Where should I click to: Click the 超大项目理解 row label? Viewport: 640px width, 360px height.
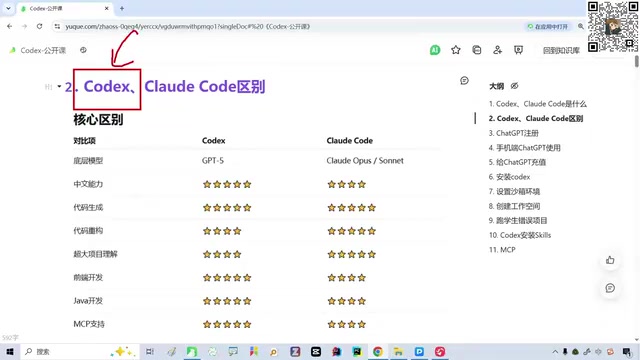pos(96,254)
